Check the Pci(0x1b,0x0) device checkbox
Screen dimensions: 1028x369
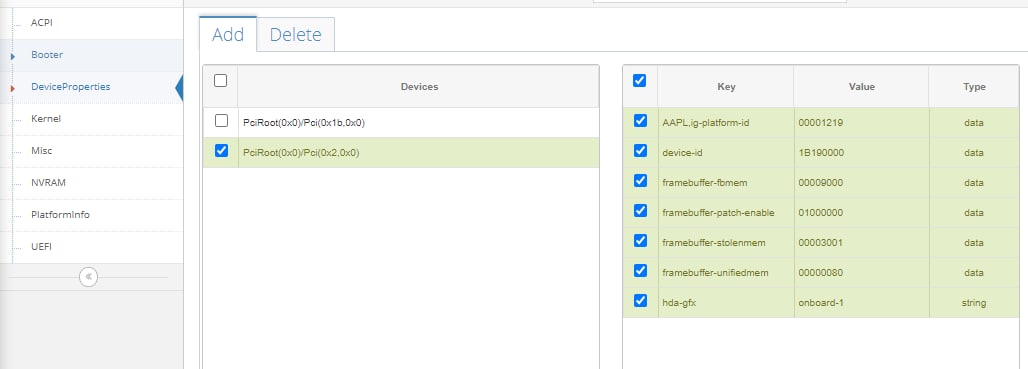click(222, 121)
